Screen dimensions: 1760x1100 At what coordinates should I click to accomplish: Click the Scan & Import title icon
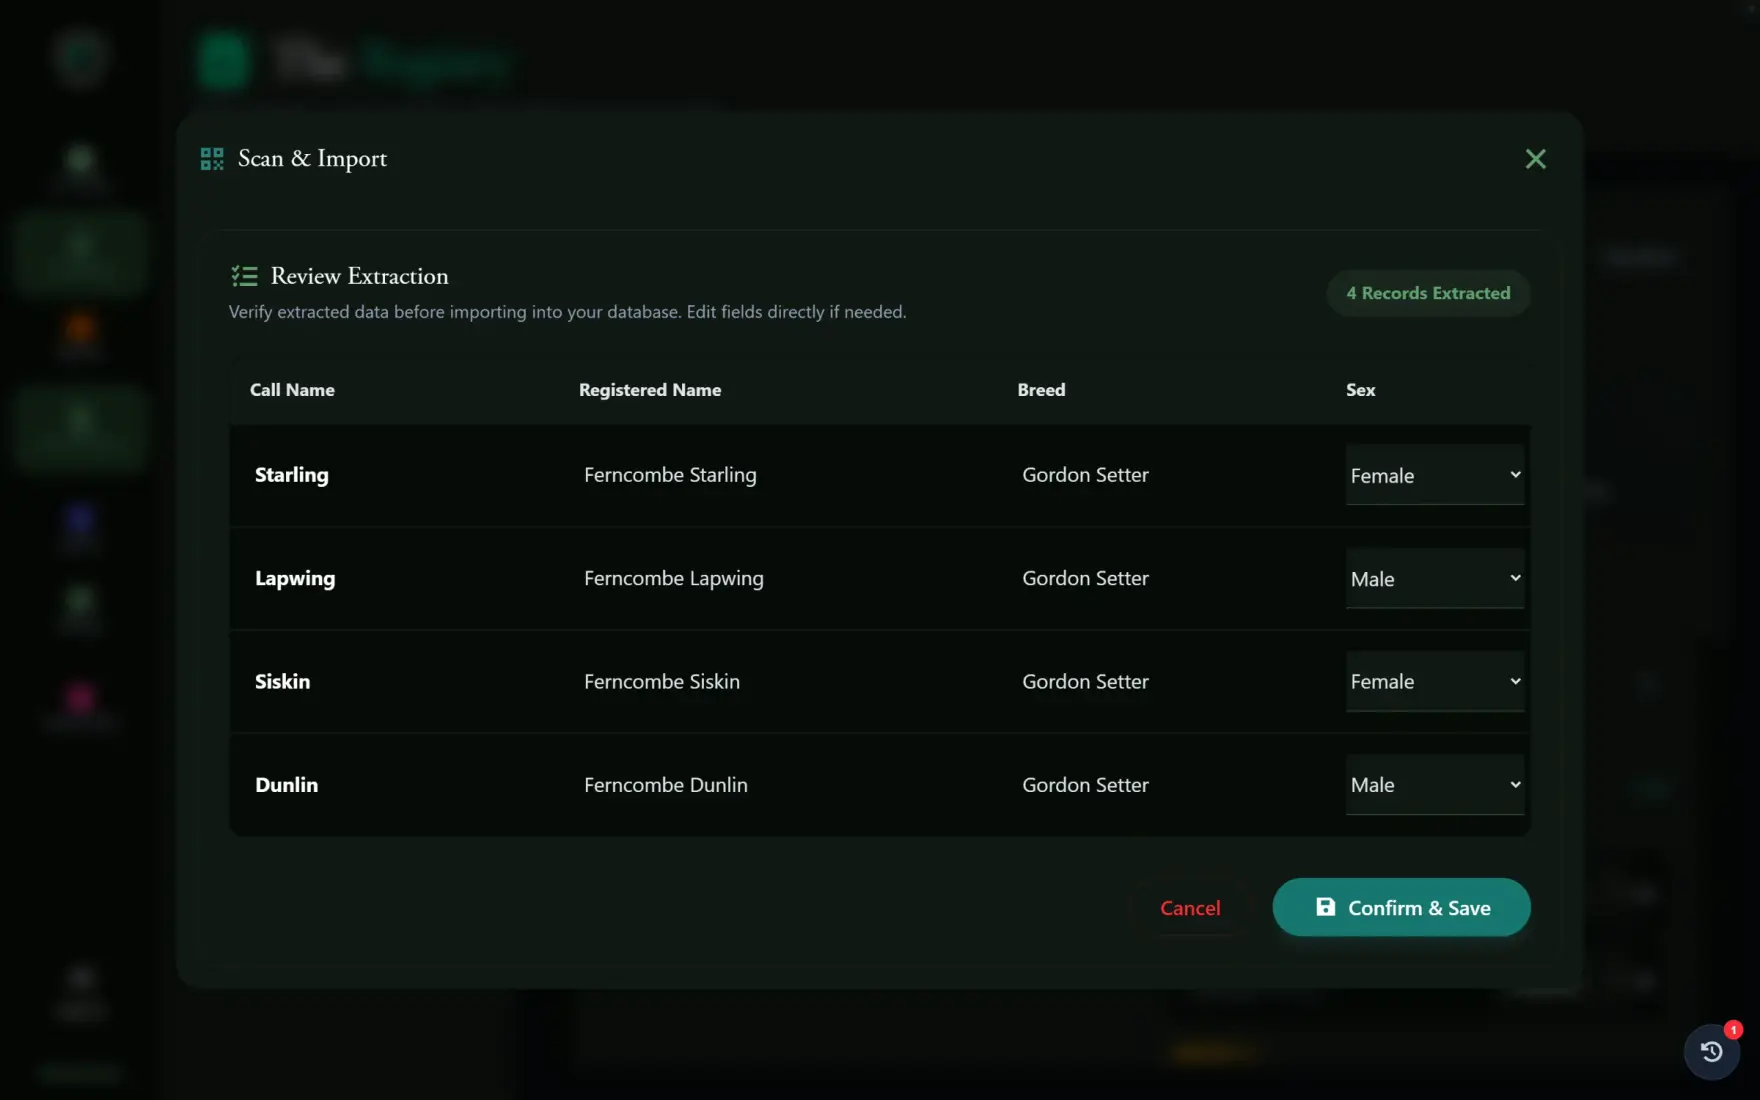212,159
